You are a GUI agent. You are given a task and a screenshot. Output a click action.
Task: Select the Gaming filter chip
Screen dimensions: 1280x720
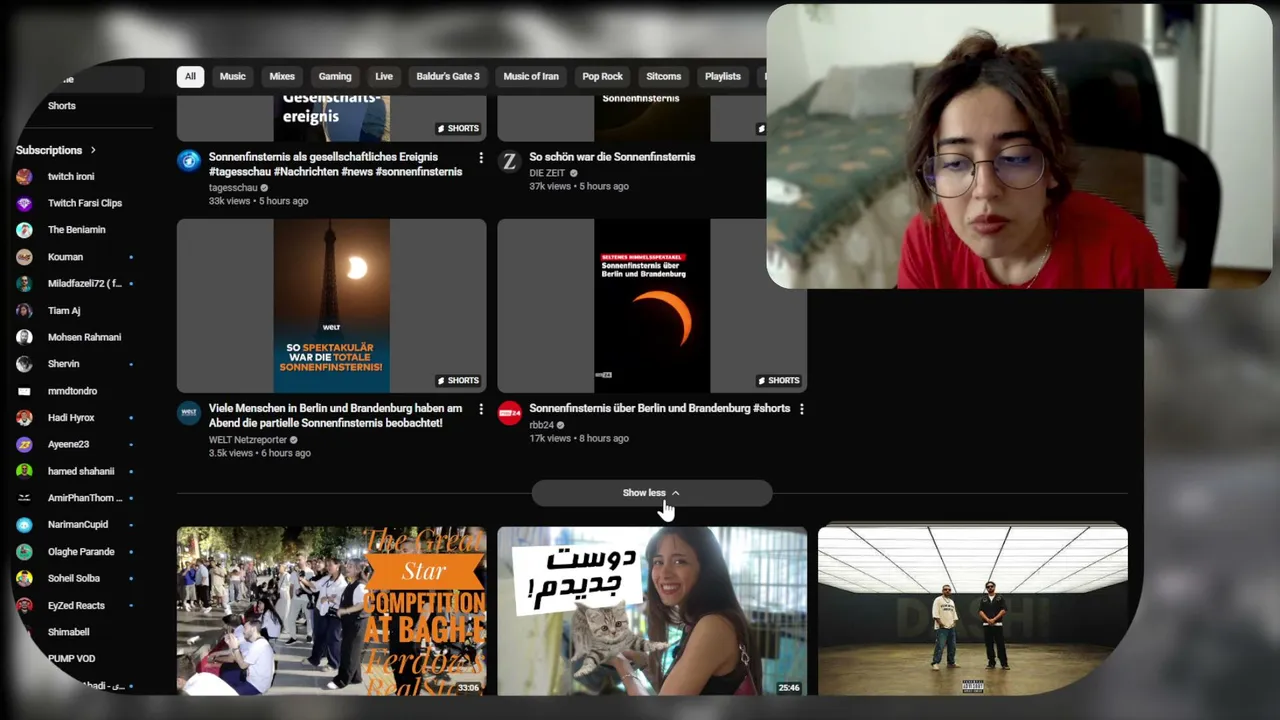tap(335, 76)
